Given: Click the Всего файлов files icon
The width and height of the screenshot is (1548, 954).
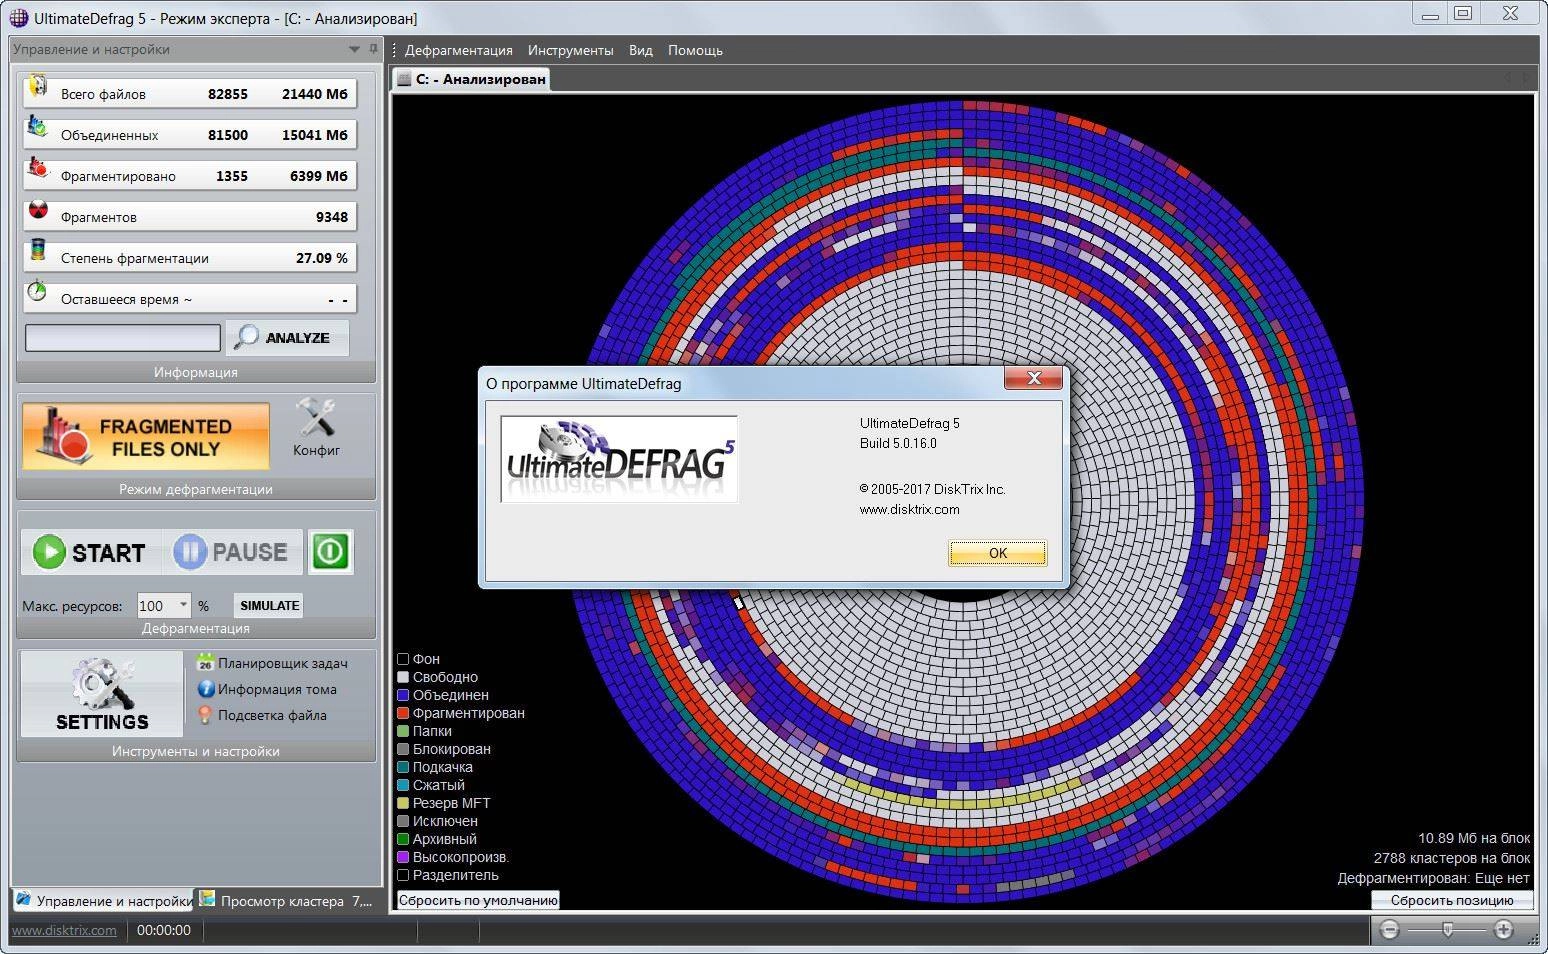Looking at the screenshot, I should pyautogui.click(x=38, y=88).
